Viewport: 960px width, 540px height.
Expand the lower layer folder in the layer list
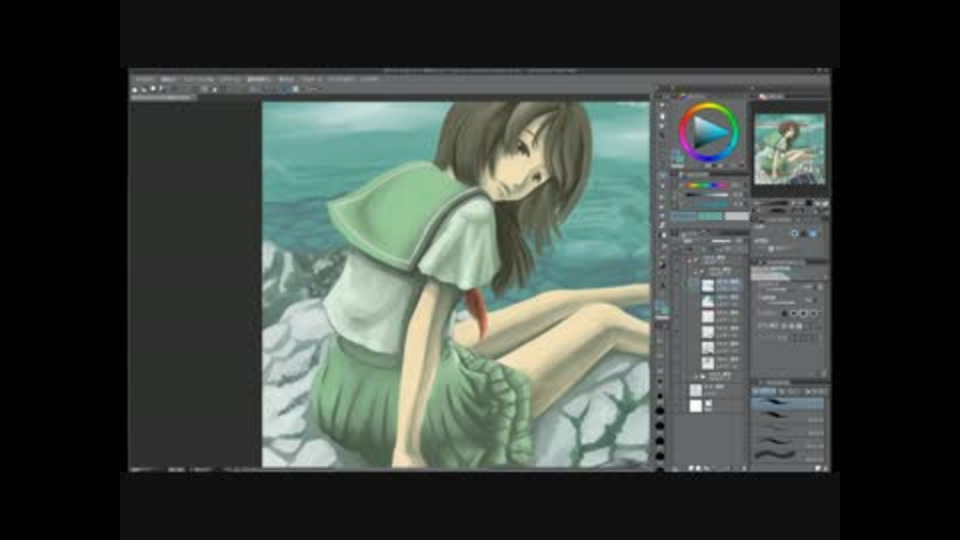coord(696,377)
